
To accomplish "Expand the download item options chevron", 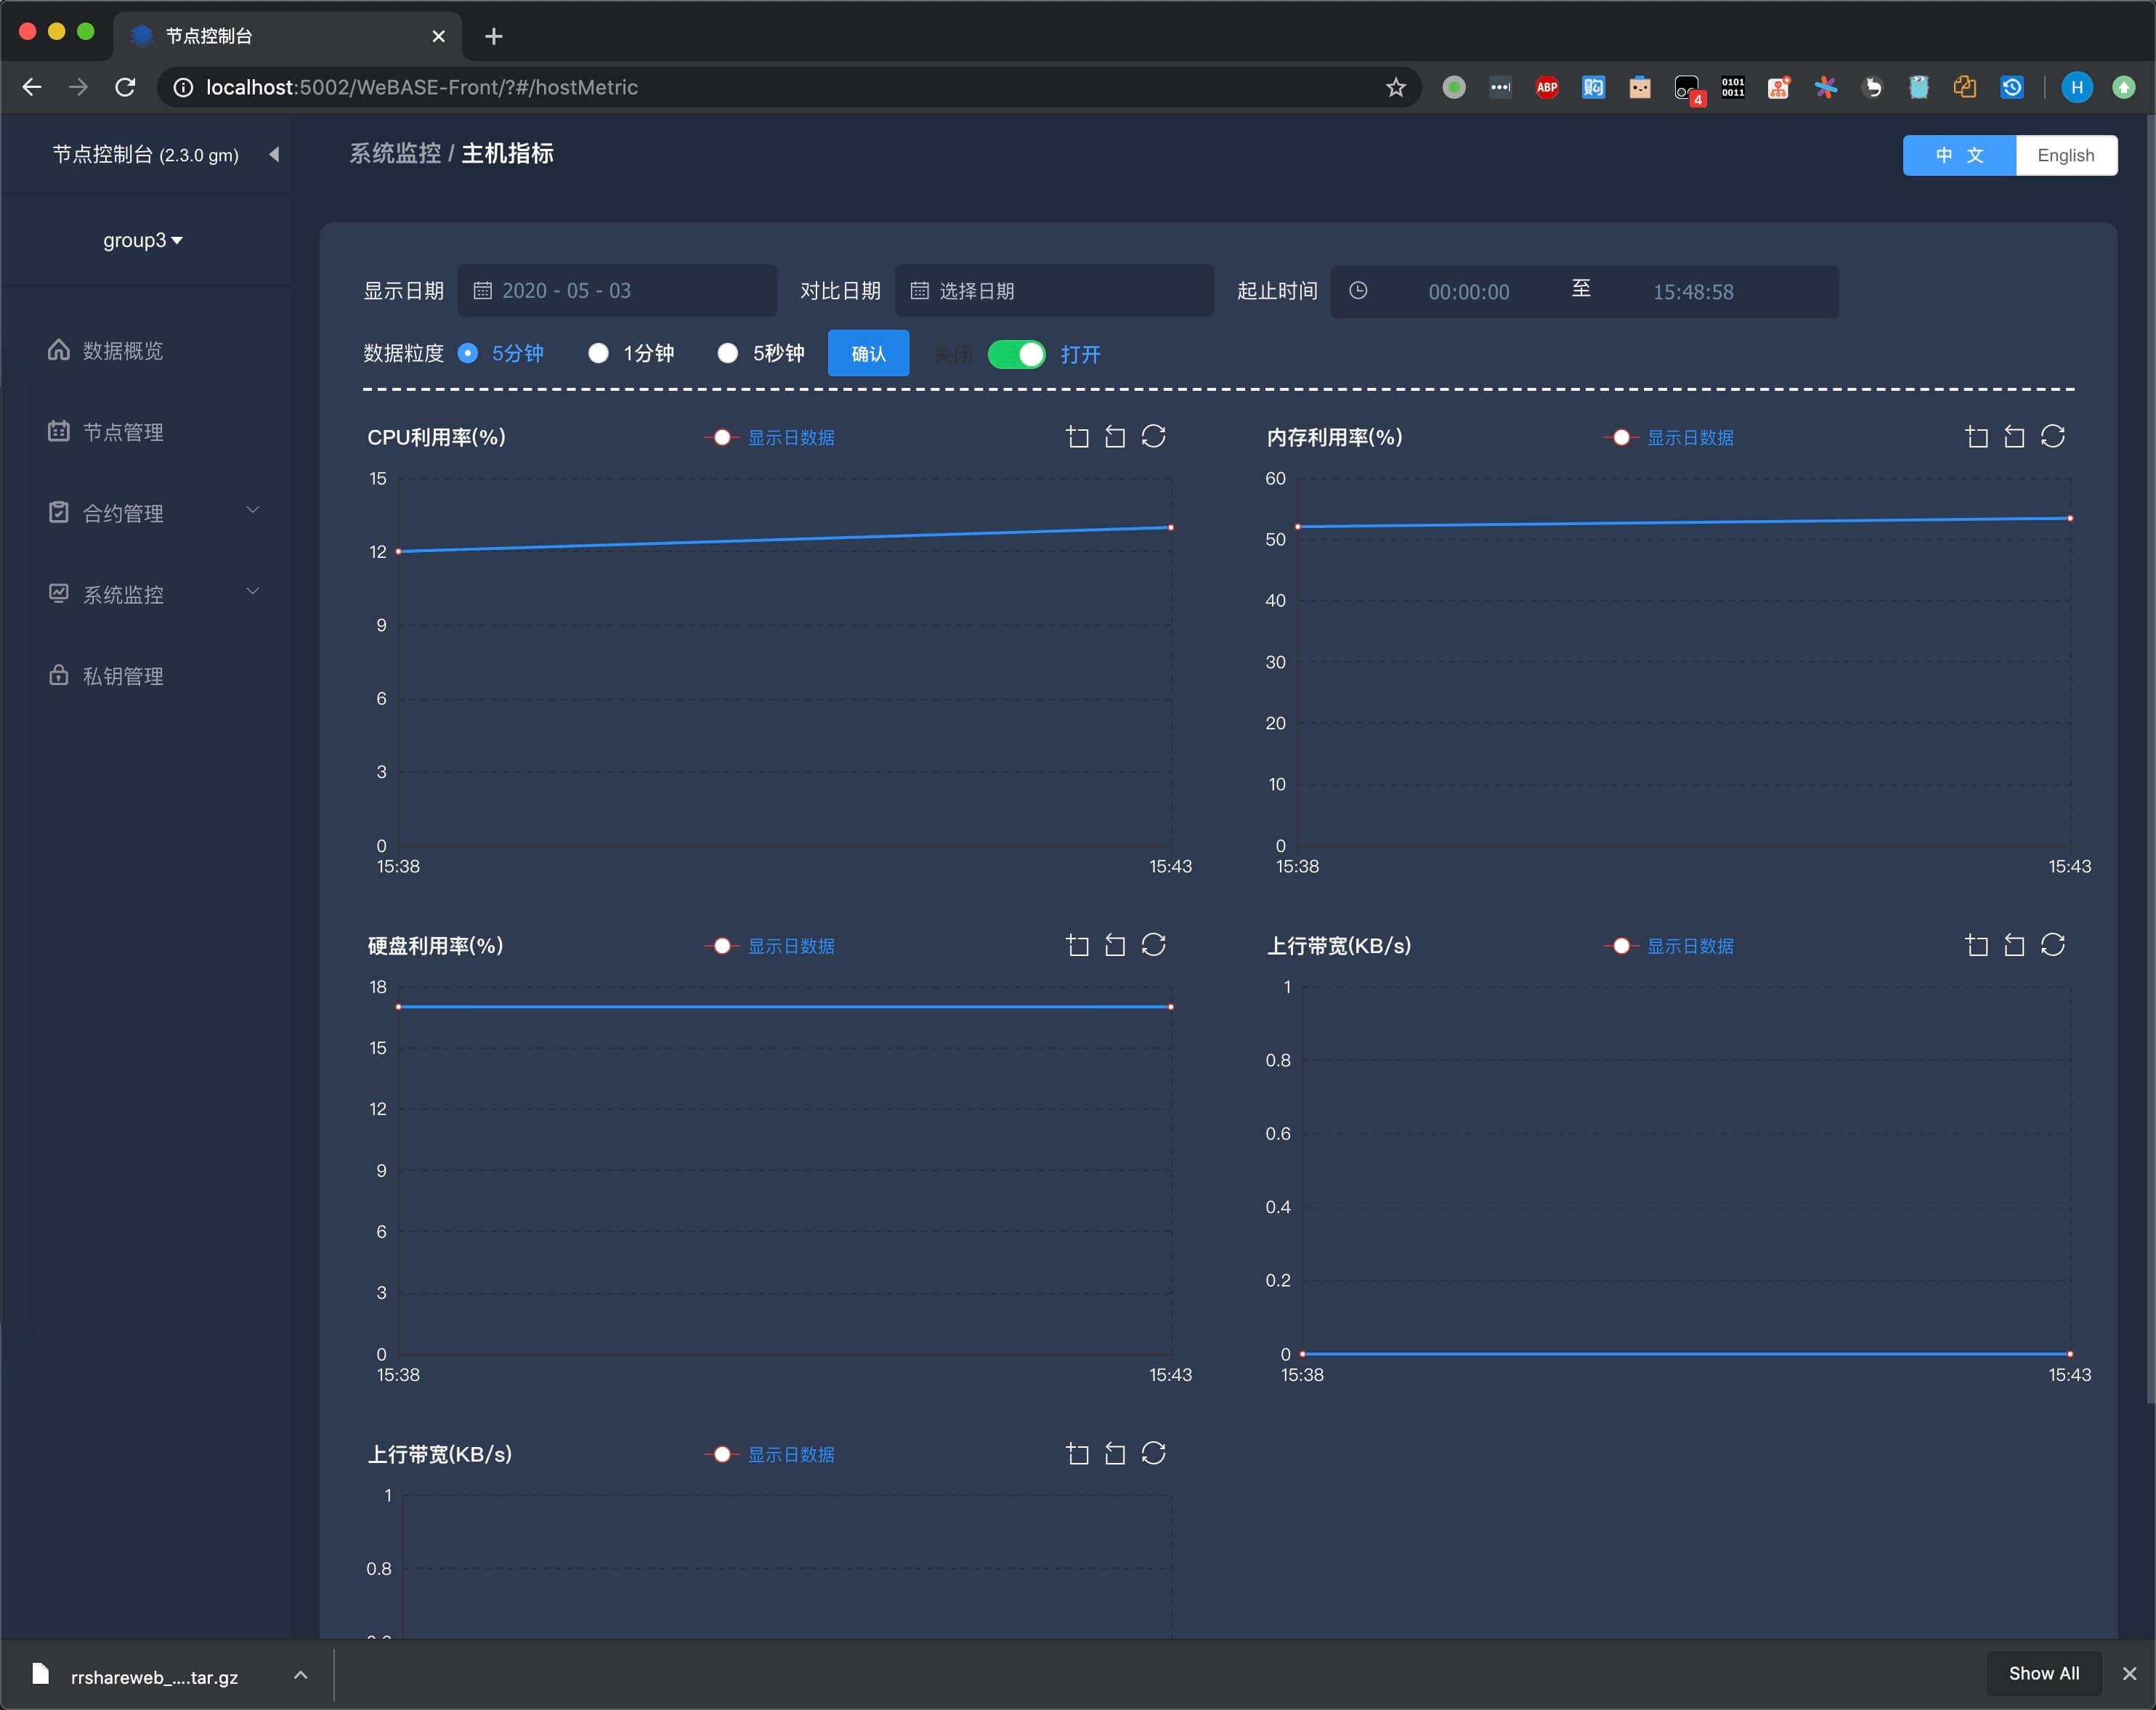I will click(300, 1674).
